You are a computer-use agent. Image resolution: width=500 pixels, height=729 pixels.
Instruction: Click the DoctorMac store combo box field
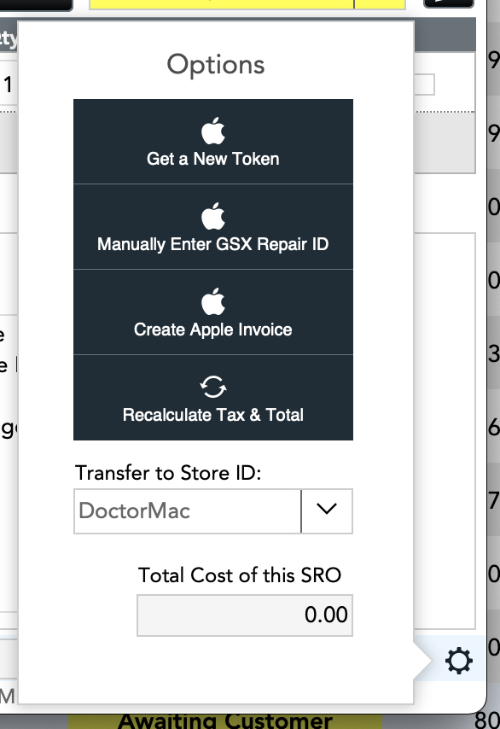pos(187,511)
